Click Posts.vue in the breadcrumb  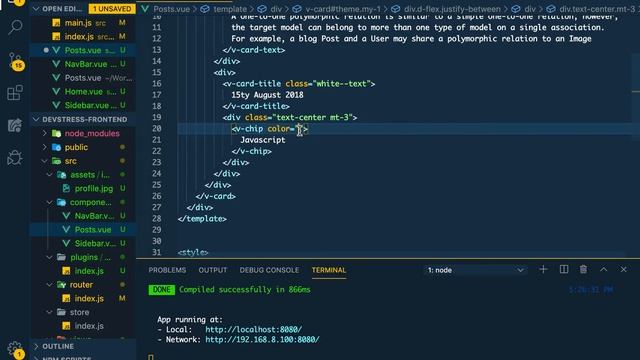click(171, 9)
